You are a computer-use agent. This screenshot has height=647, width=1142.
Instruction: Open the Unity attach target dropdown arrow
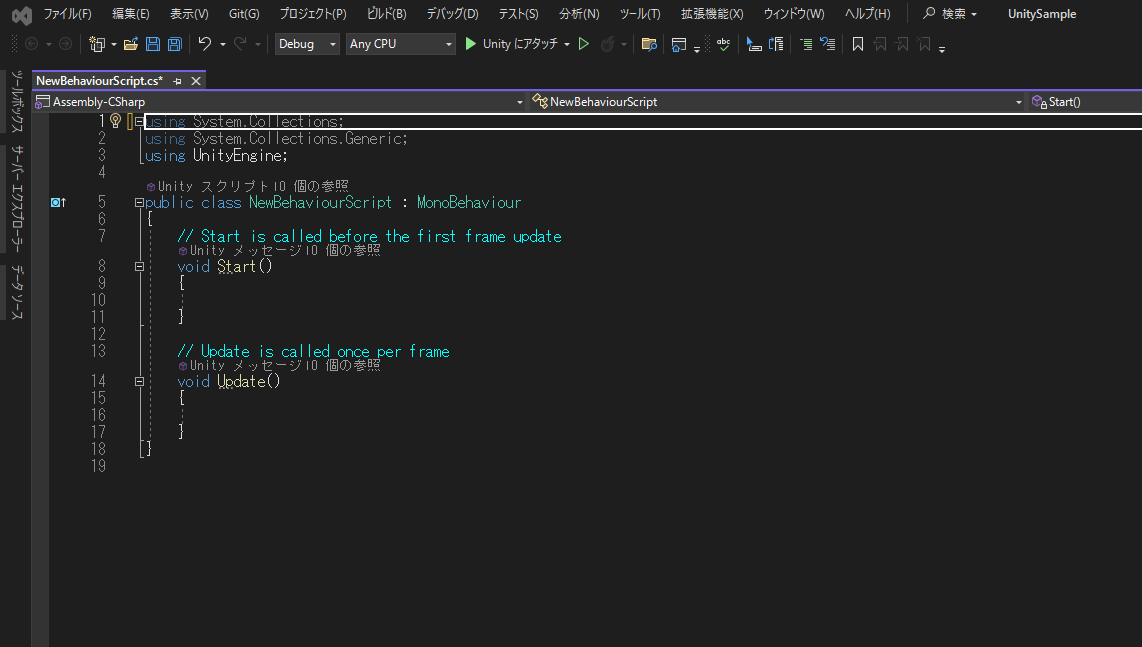tap(567, 44)
